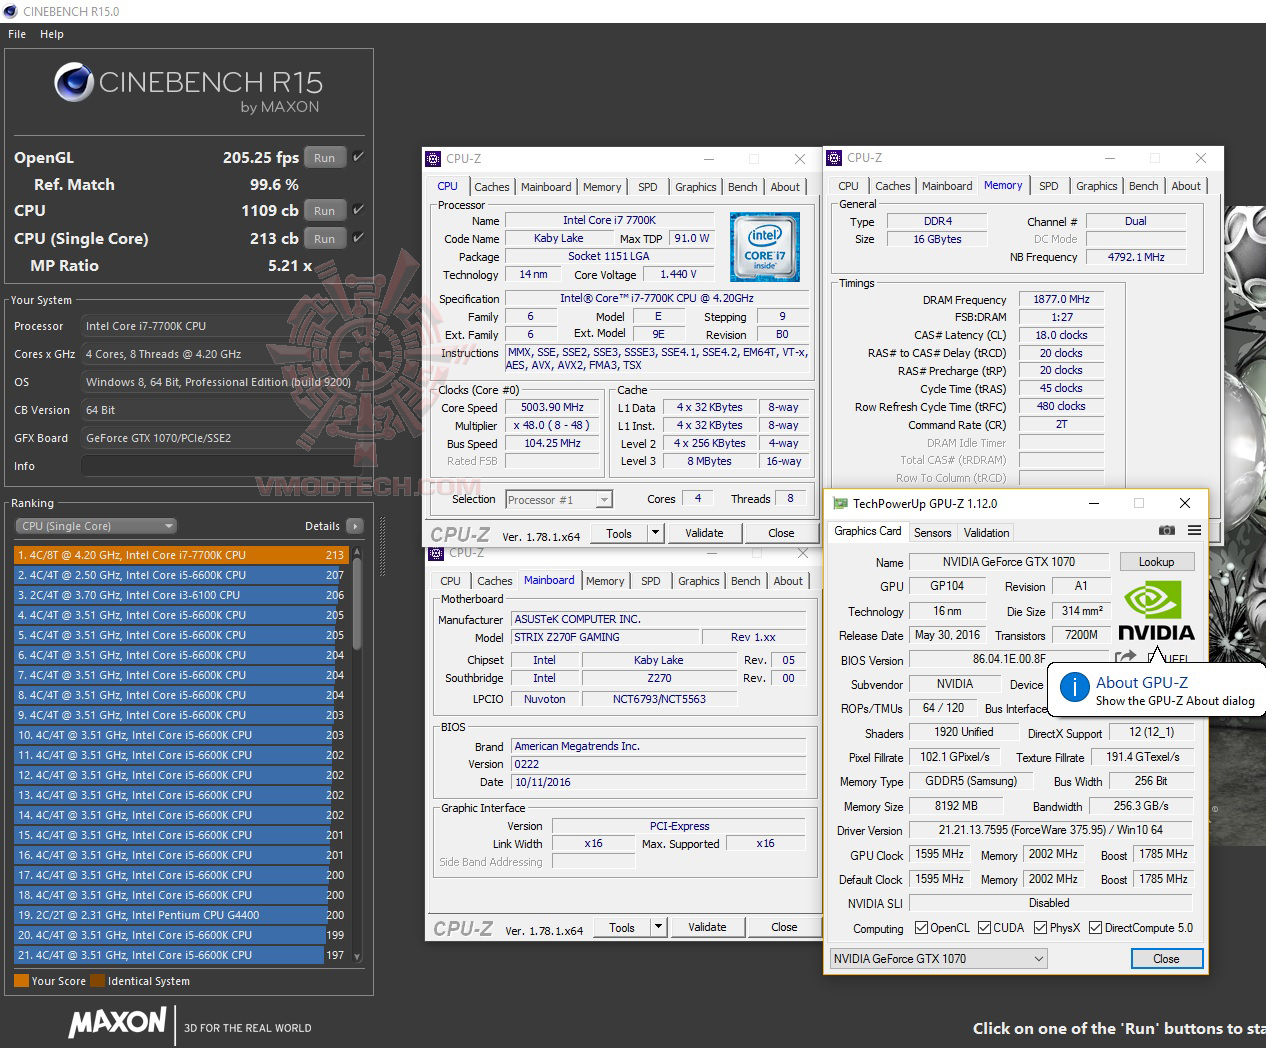Open the GPU-Z hamburger menu
The image size is (1266, 1048).
[1194, 531]
